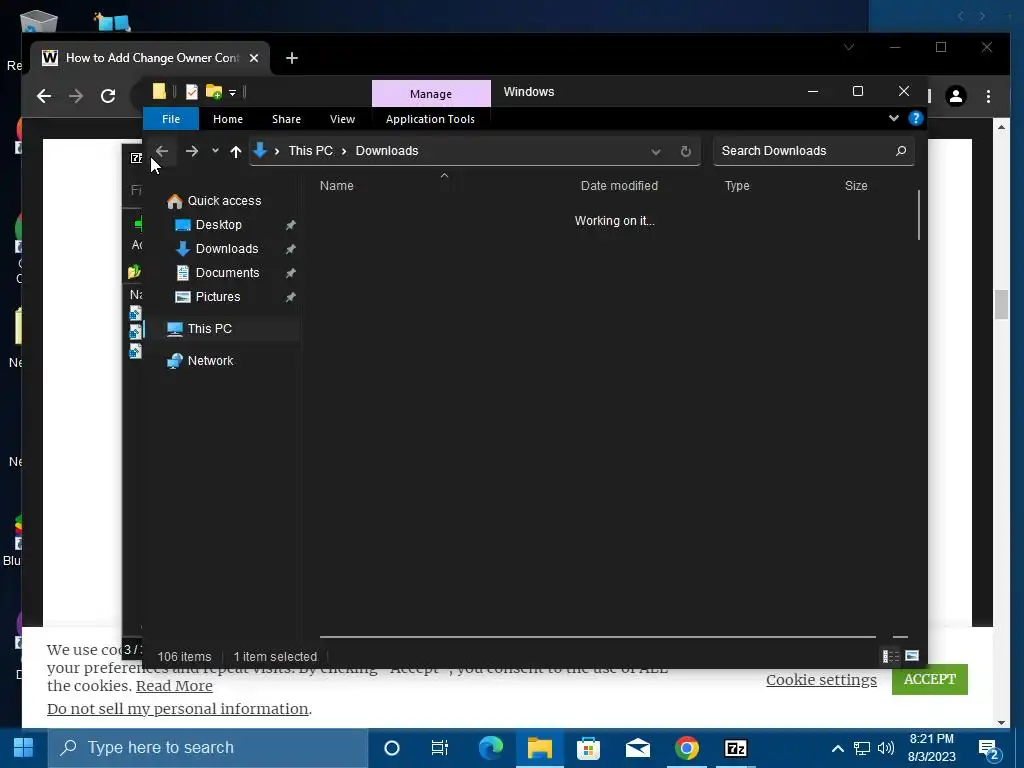Viewport: 1024px width, 768px height.
Task: Open the Share ribbon tab
Action: click(286, 119)
